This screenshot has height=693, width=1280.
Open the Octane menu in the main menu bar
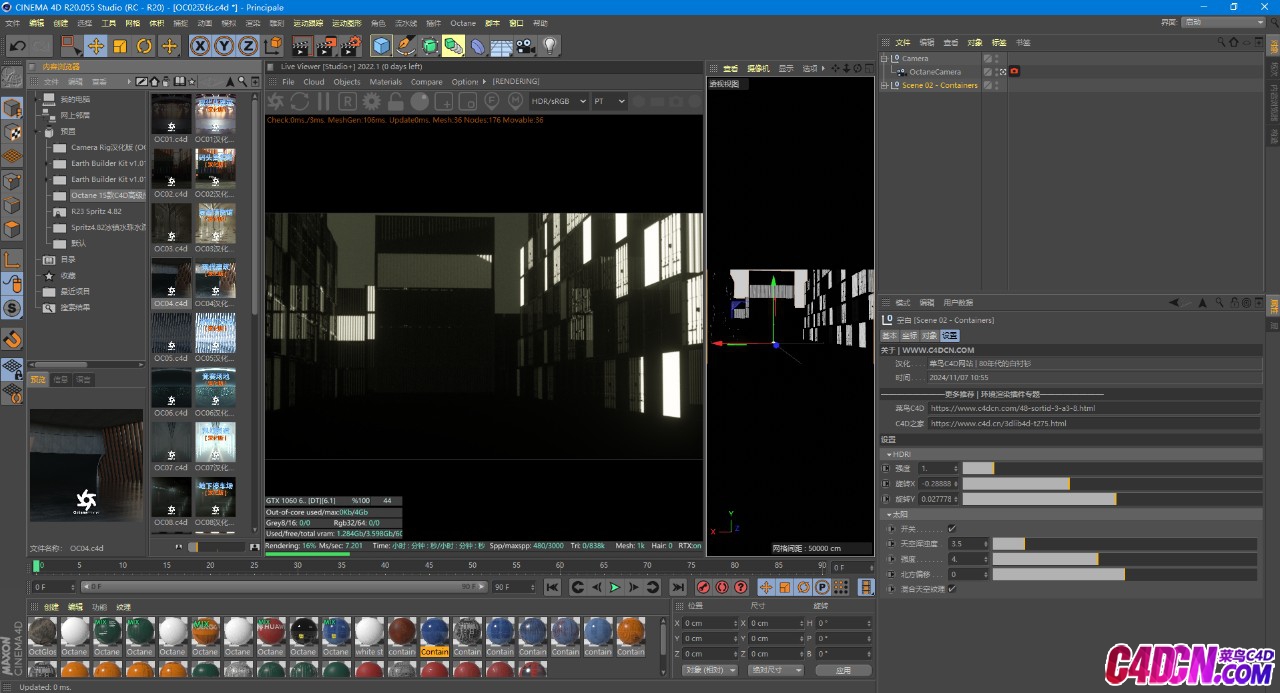[463, 23]
